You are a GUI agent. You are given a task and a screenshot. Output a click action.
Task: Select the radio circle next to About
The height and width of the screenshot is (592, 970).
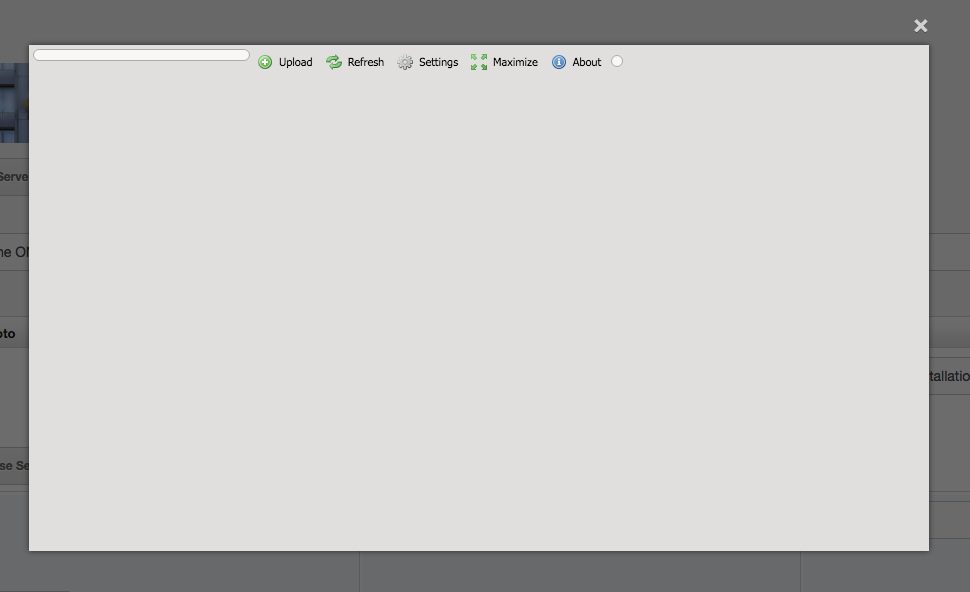(x=617, y=61)
